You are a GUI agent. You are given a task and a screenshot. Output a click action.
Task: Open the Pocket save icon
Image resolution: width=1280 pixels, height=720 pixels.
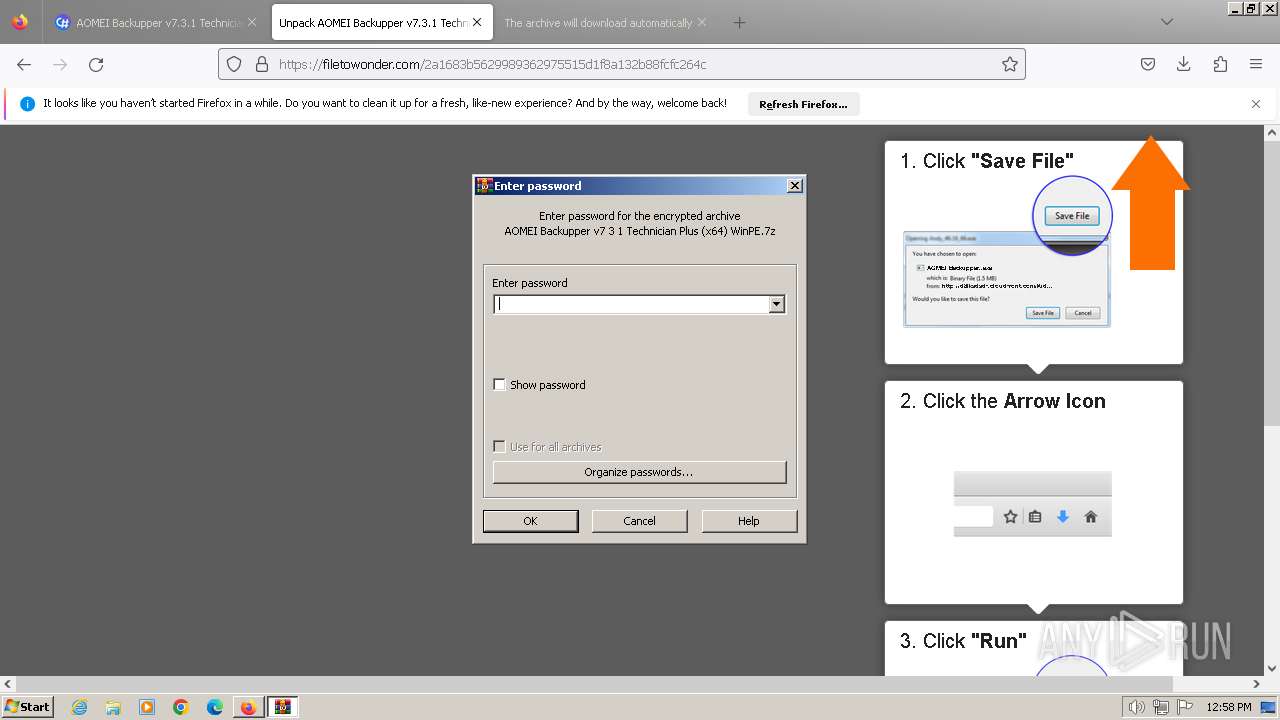pos(1148,64)
